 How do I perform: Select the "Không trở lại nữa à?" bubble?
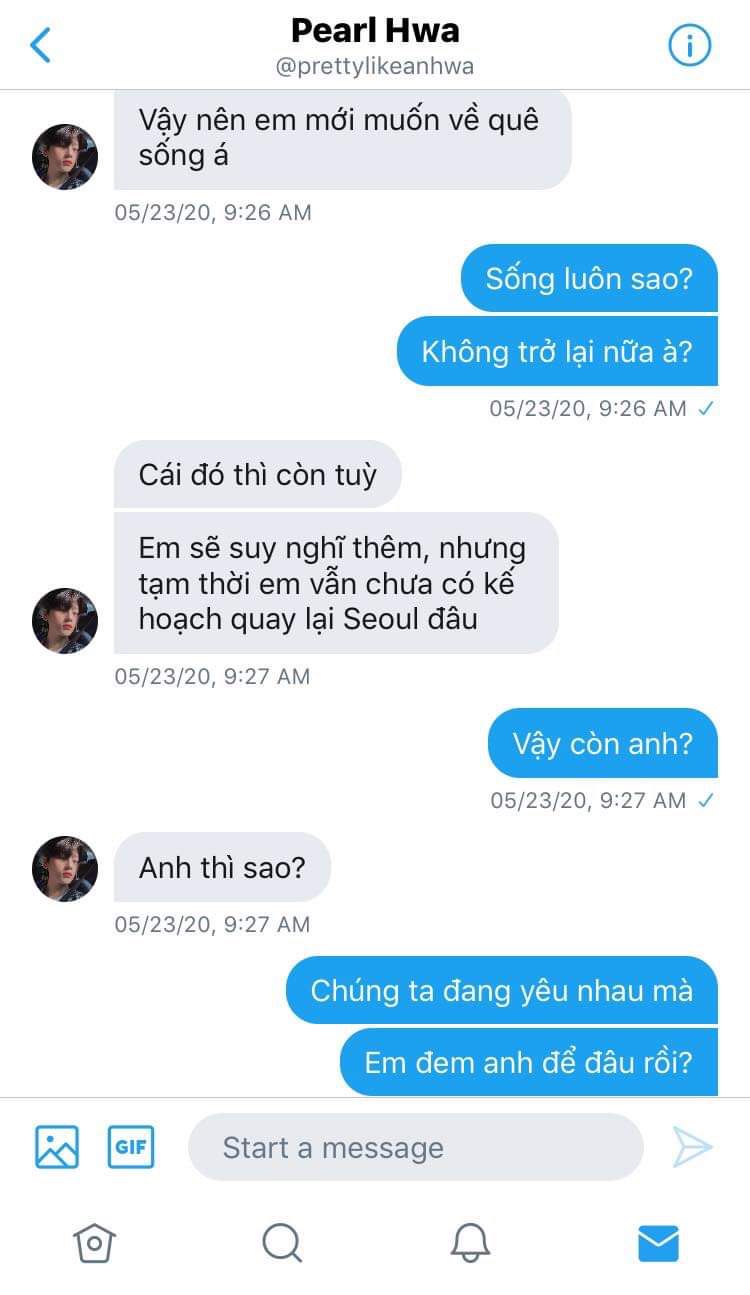click(x=557, y=351)
